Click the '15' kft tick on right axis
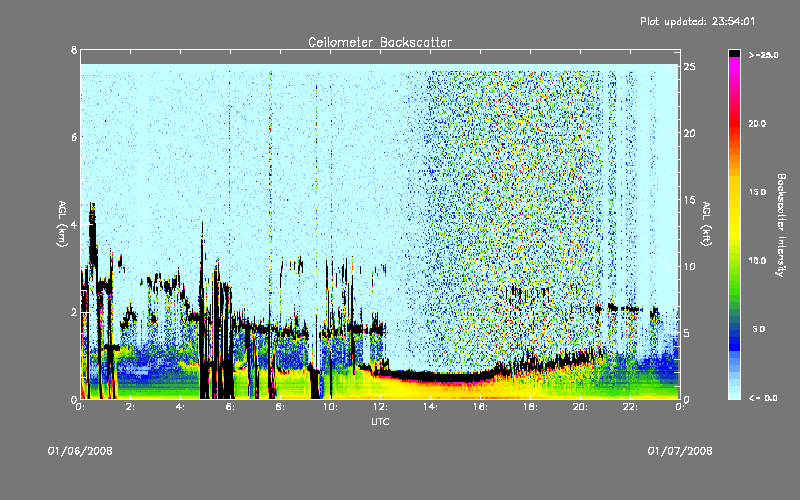 [689, 199]
